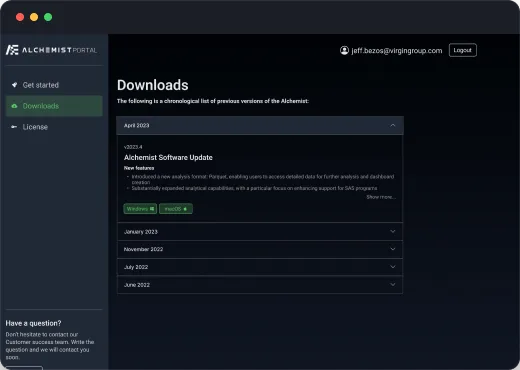Click the cloud icon beside Downloads

coord(14,106)
